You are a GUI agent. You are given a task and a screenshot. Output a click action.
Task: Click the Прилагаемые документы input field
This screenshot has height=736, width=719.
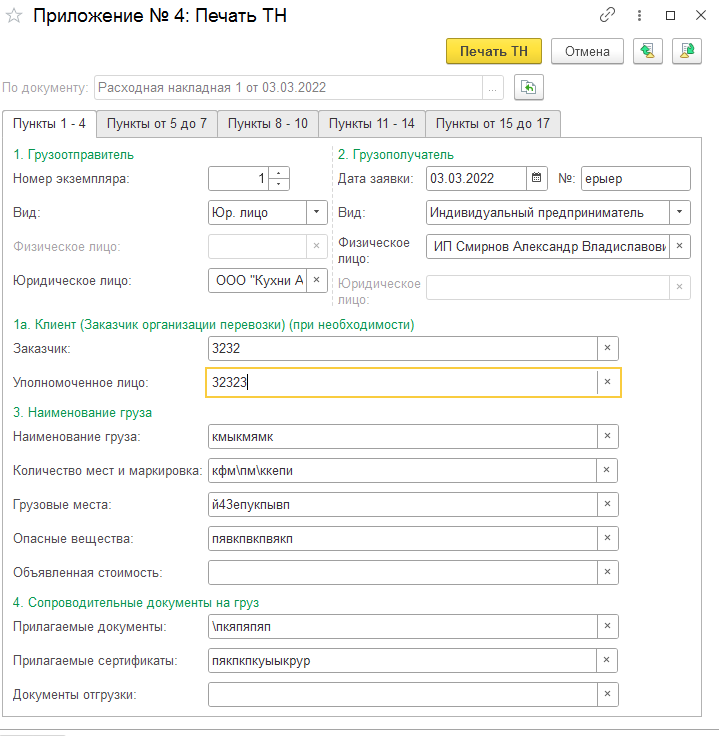(403, 626)
